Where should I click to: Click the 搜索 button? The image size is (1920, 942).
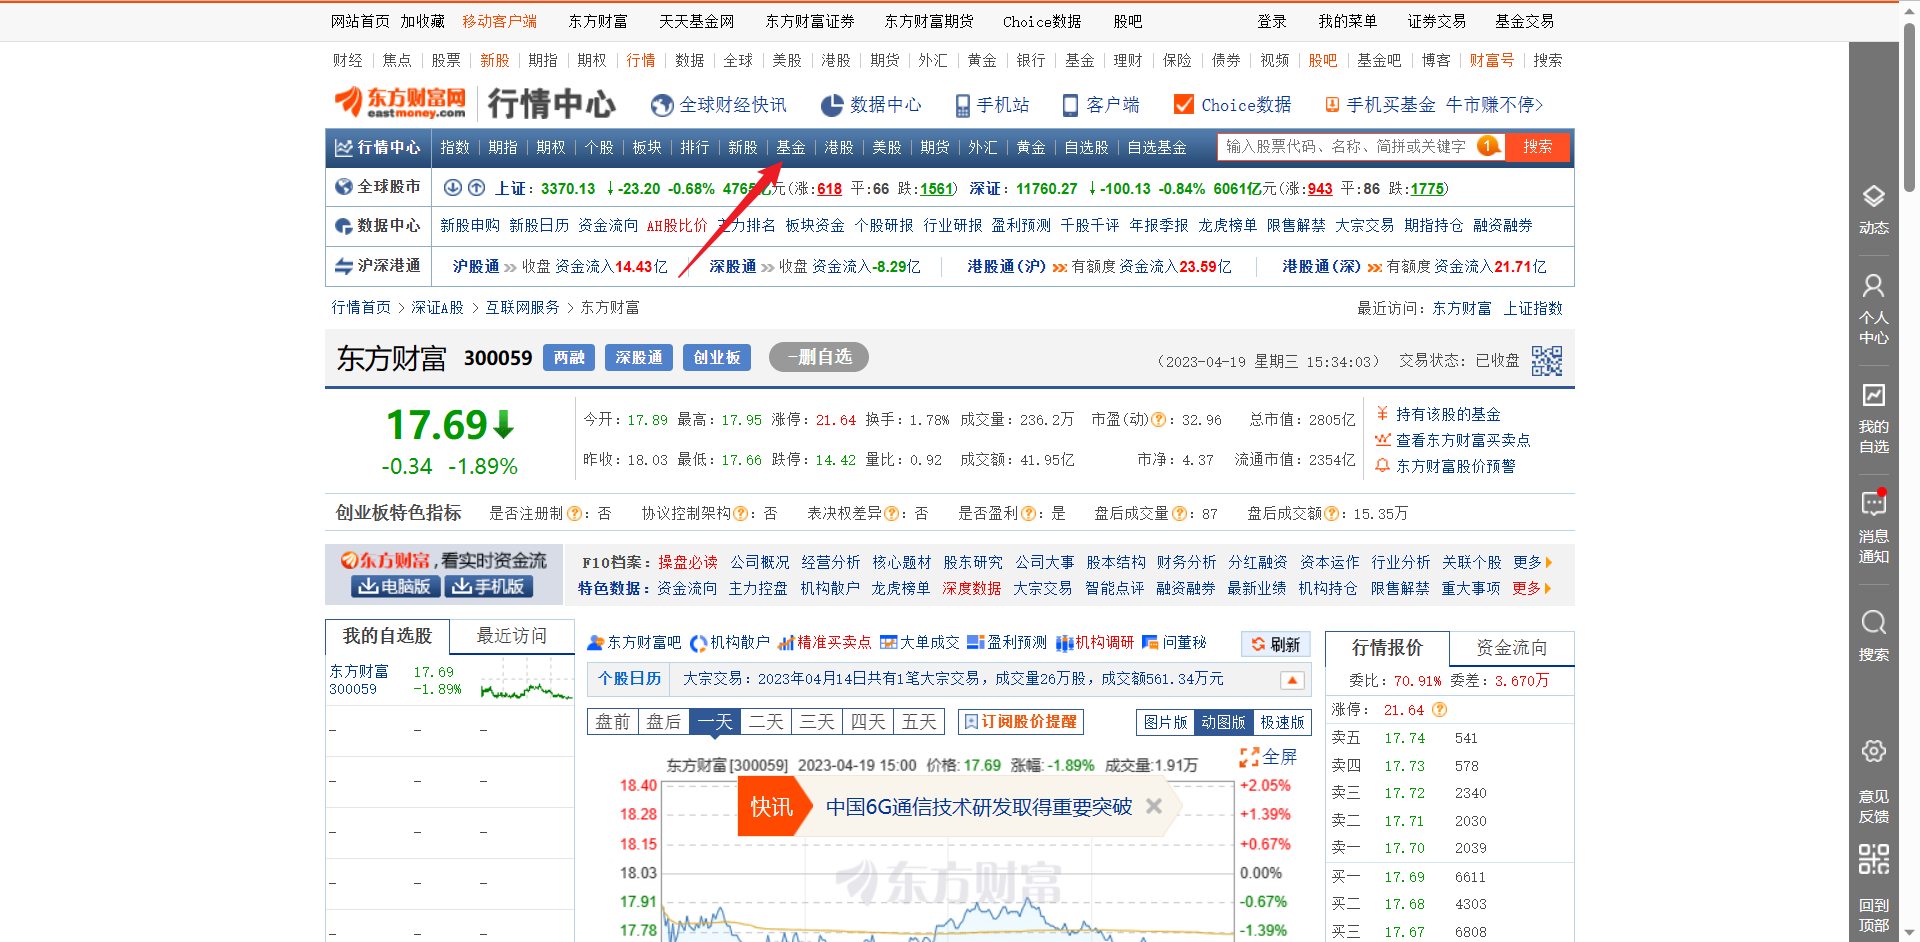pyautogui.click(x=1537, y=147)
